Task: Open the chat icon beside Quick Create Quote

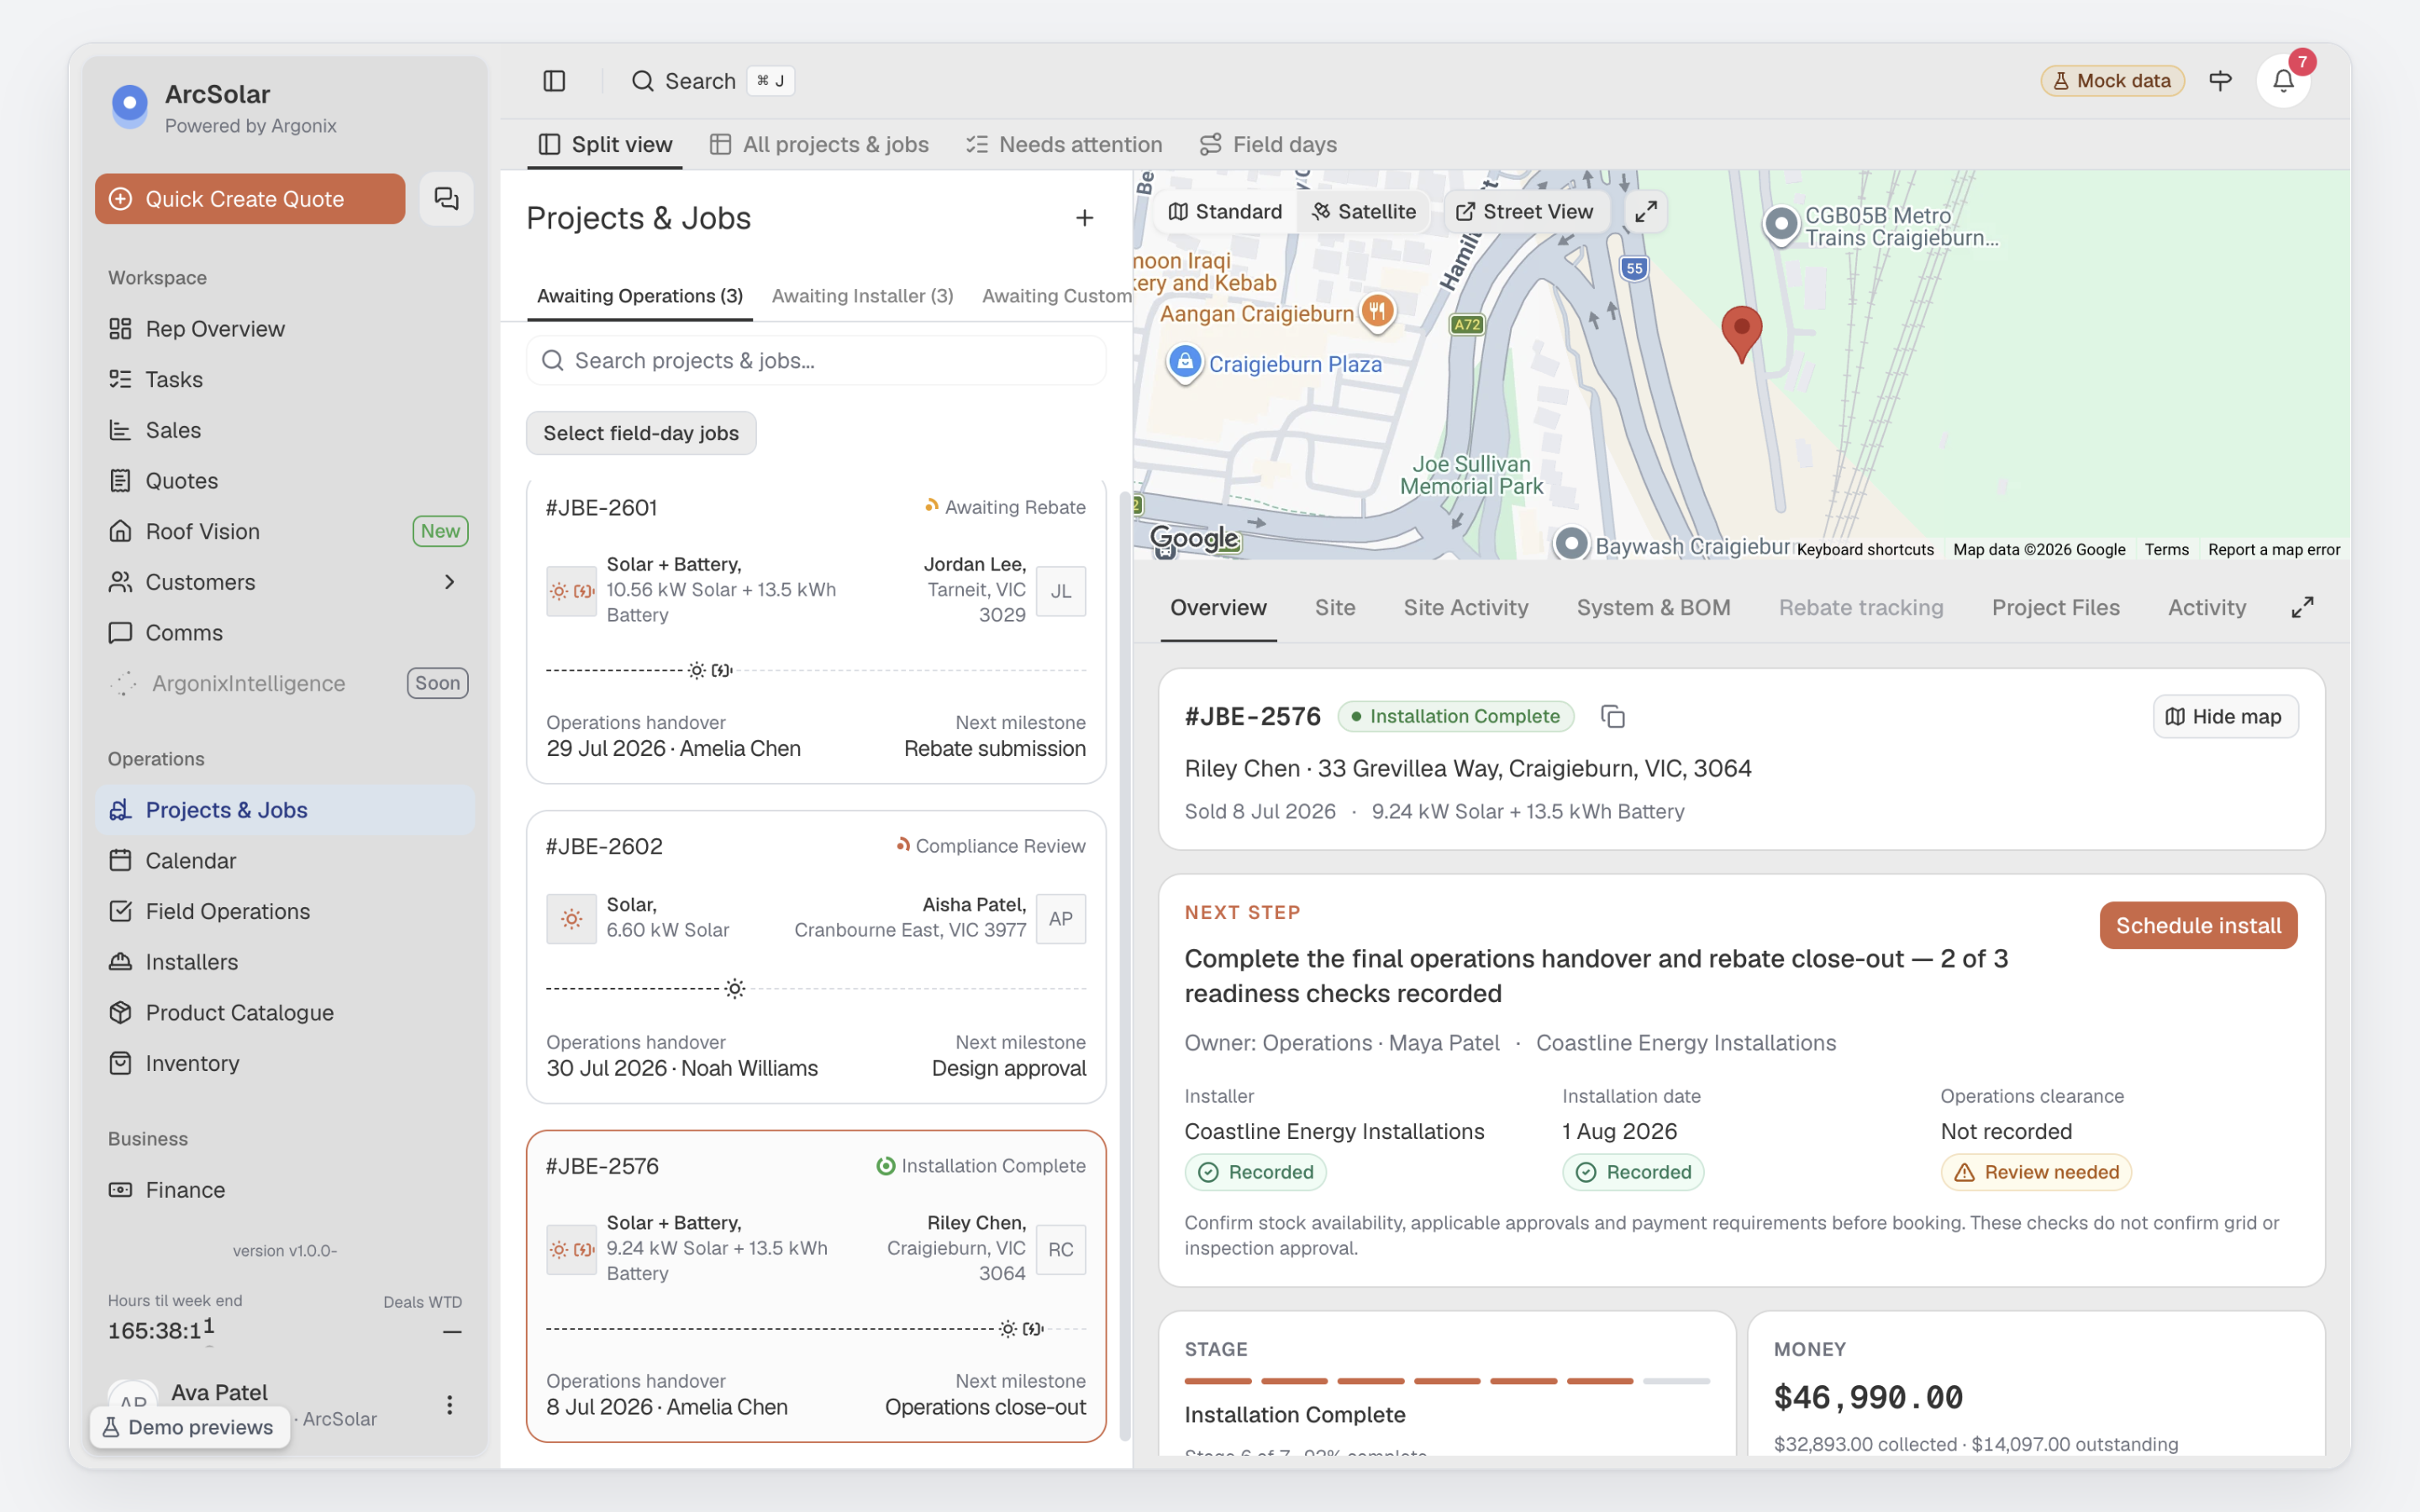Action: pos(446,198)
